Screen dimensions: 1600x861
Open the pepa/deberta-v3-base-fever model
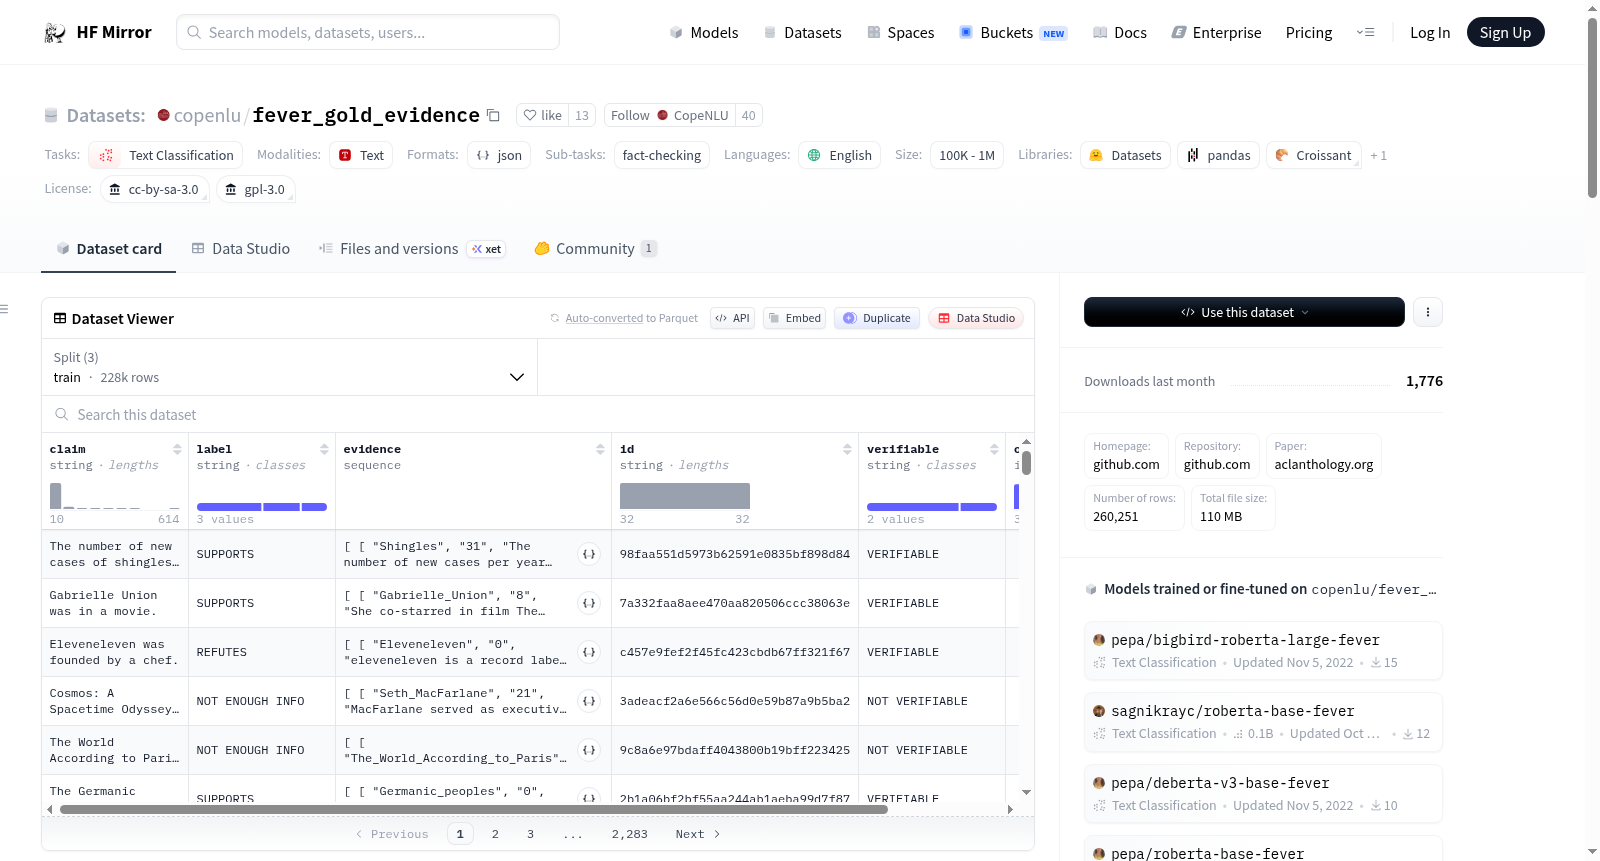coord(1263,794)
